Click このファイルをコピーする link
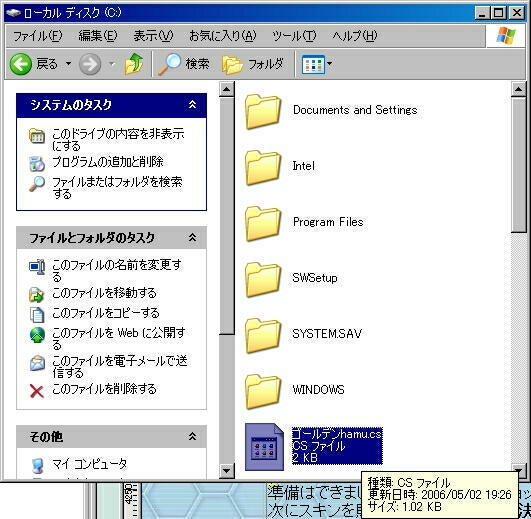The image size is (531, 519). [x=106, y=313]
